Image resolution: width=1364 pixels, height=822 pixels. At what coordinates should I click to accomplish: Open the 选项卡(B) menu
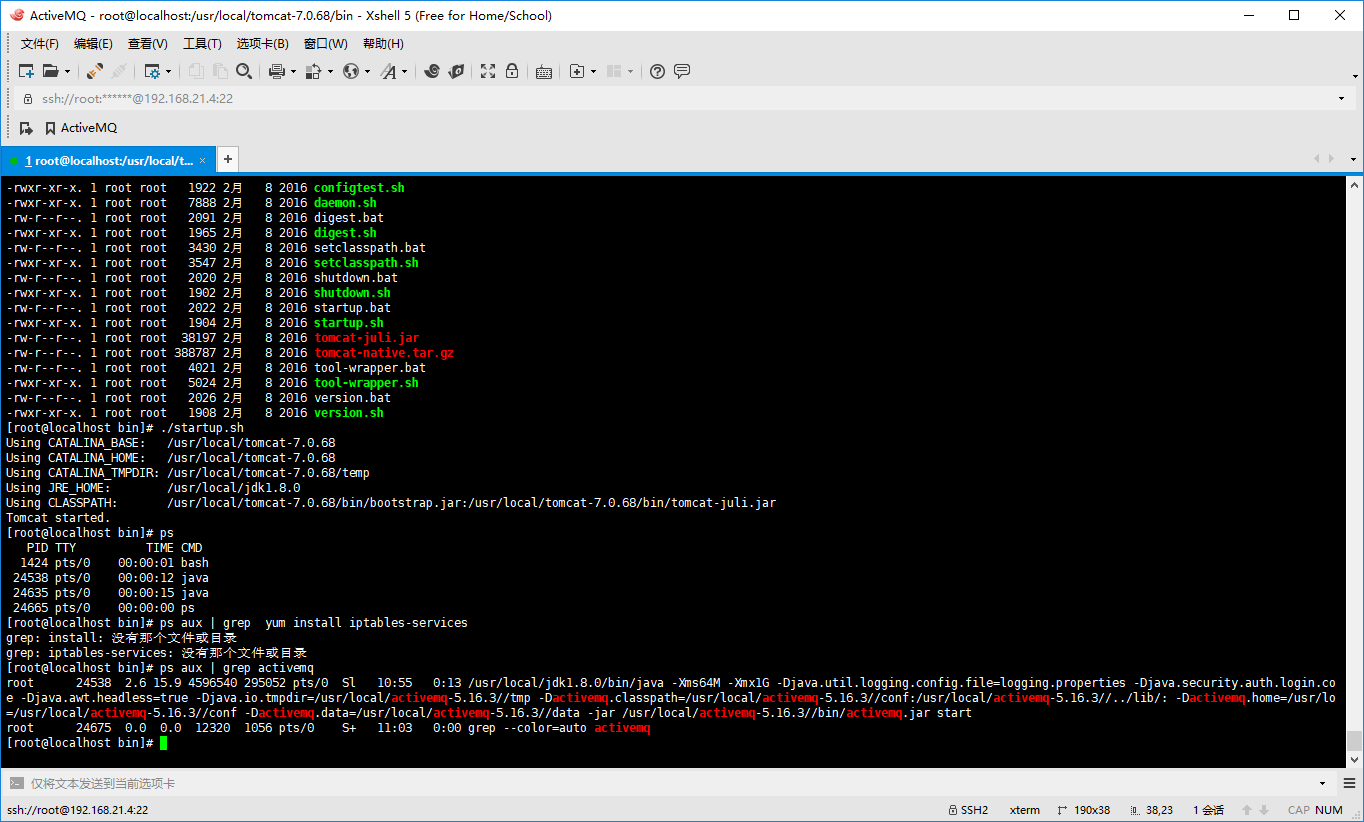click(x=263, y=44)
